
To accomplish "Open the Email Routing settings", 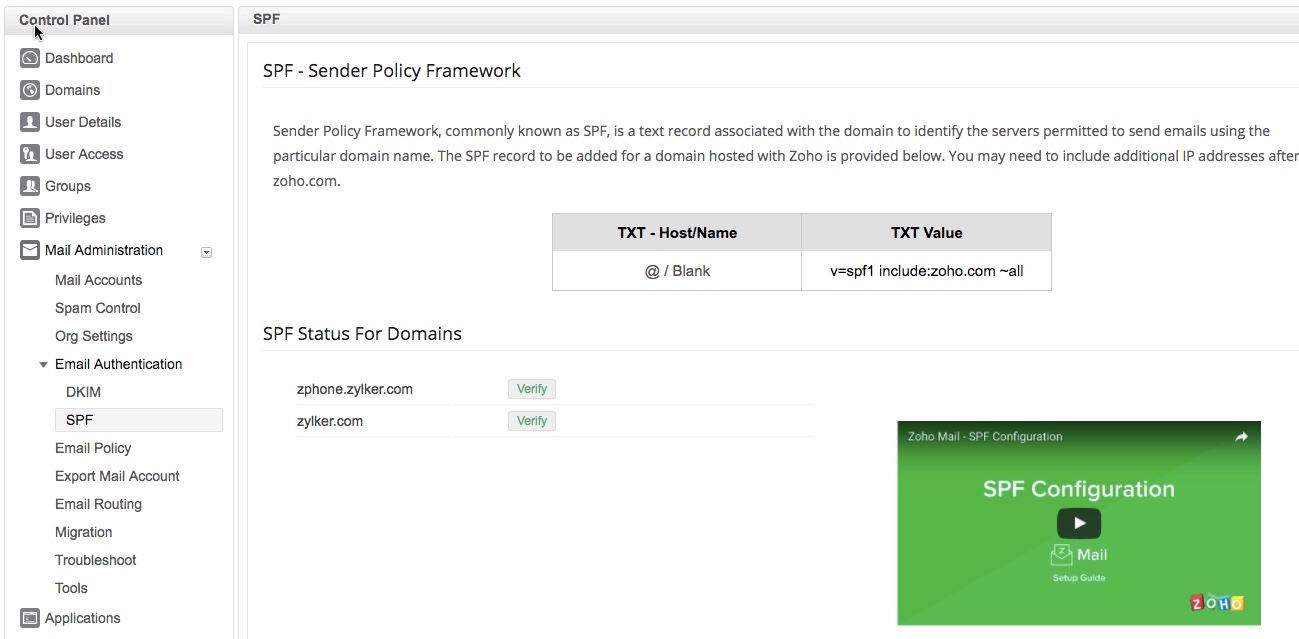I will click(x=98, y=504).
